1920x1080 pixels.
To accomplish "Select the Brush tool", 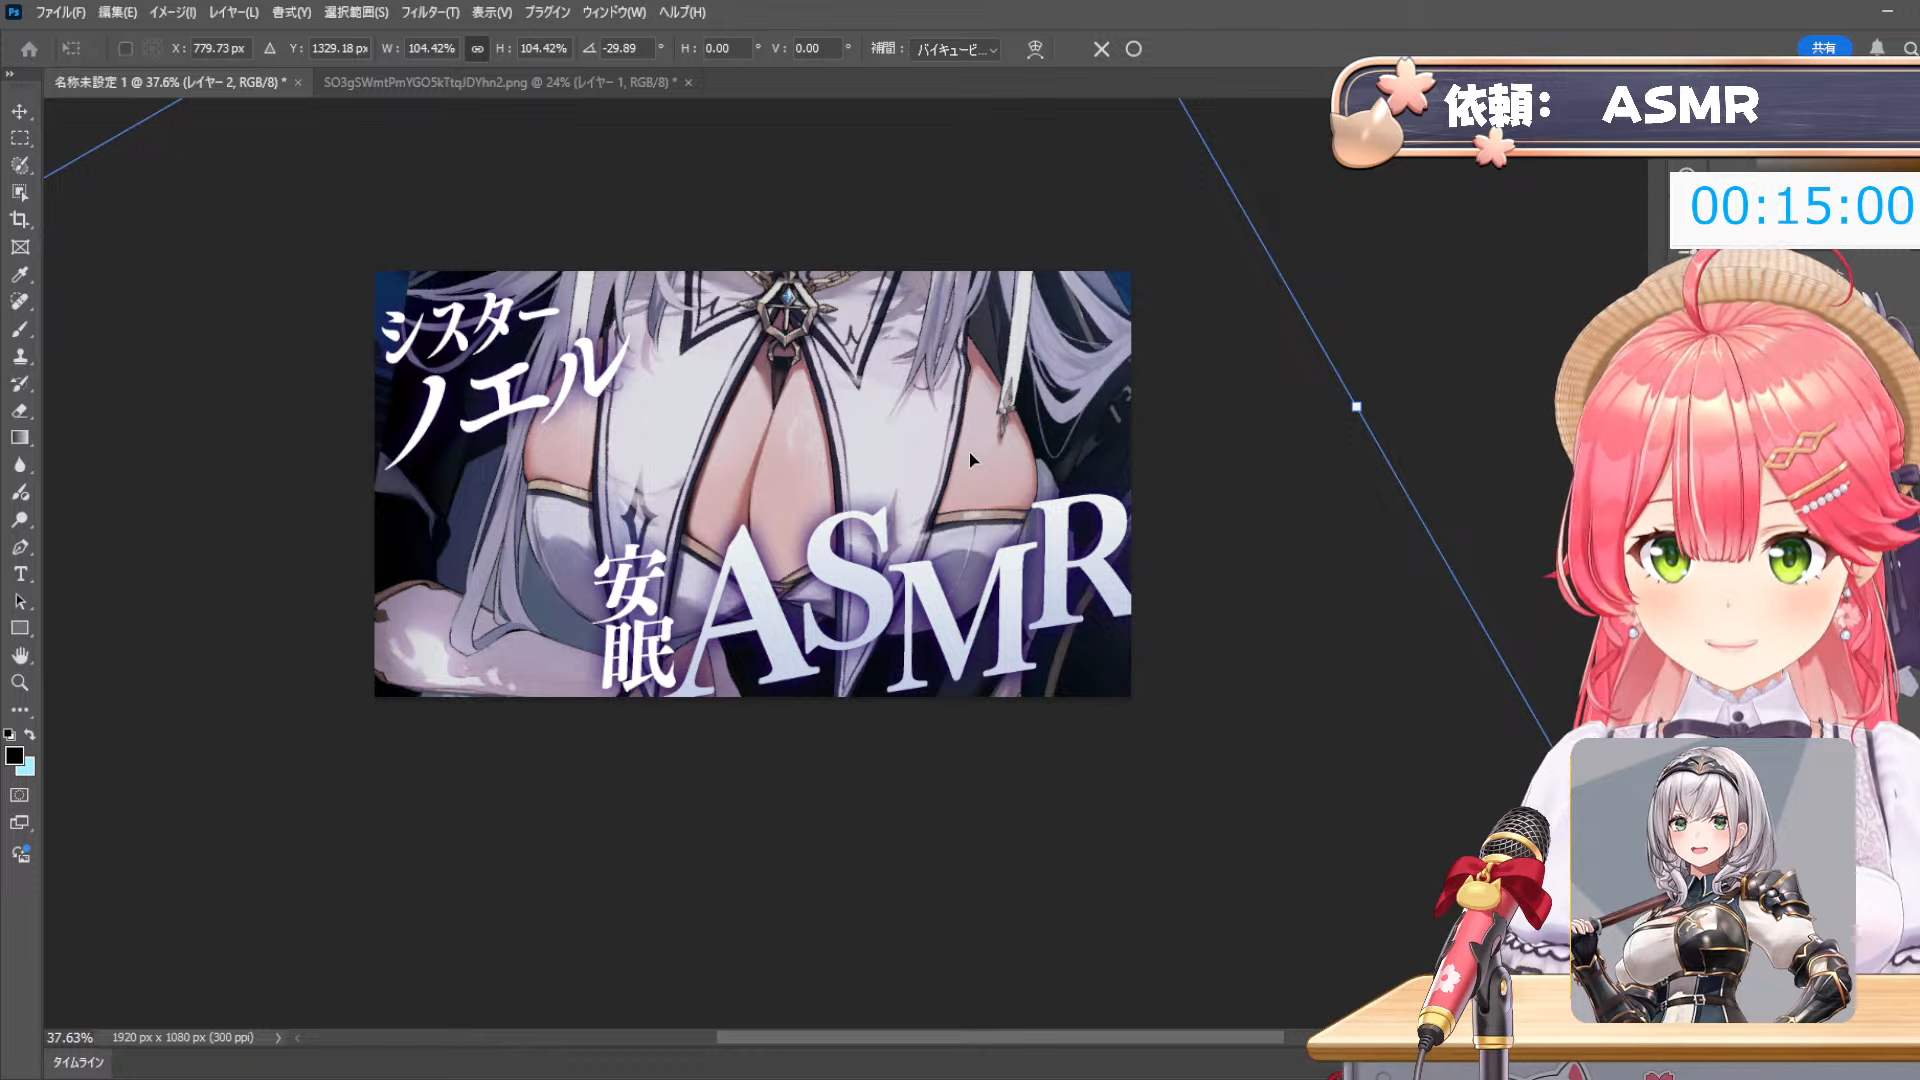I will click(20, 329).
